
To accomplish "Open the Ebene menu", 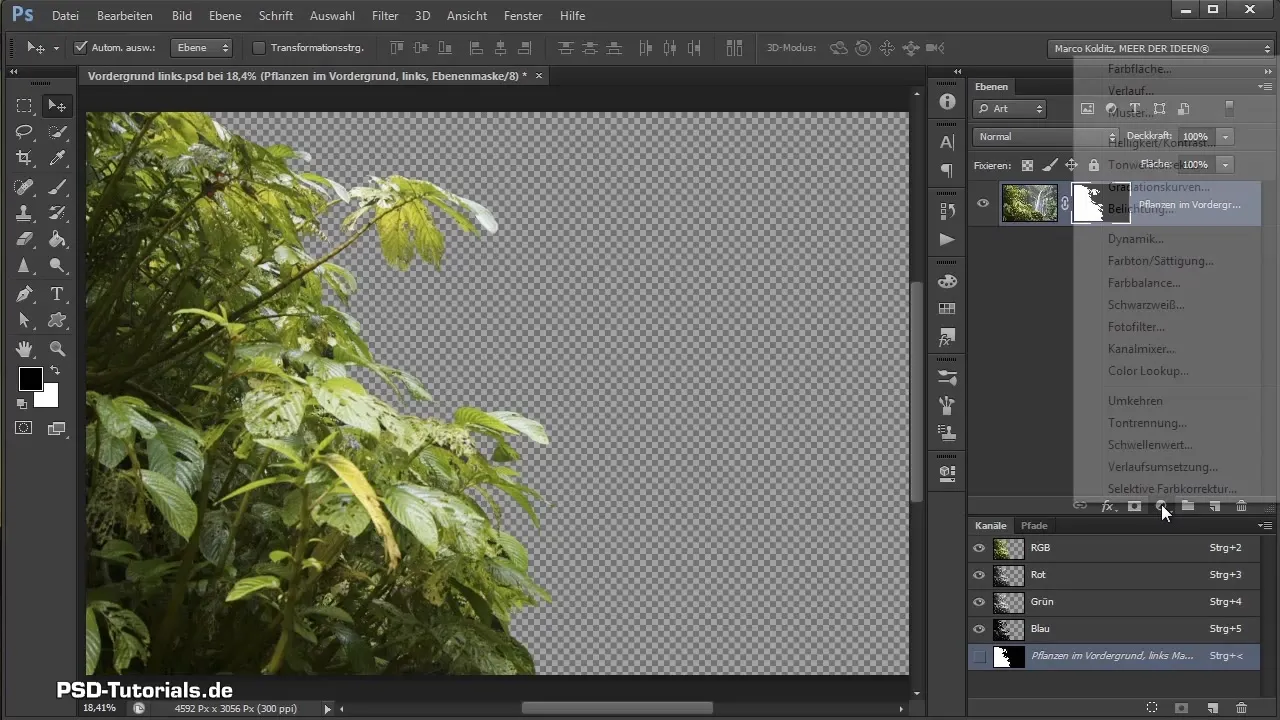I will [225, 16].
